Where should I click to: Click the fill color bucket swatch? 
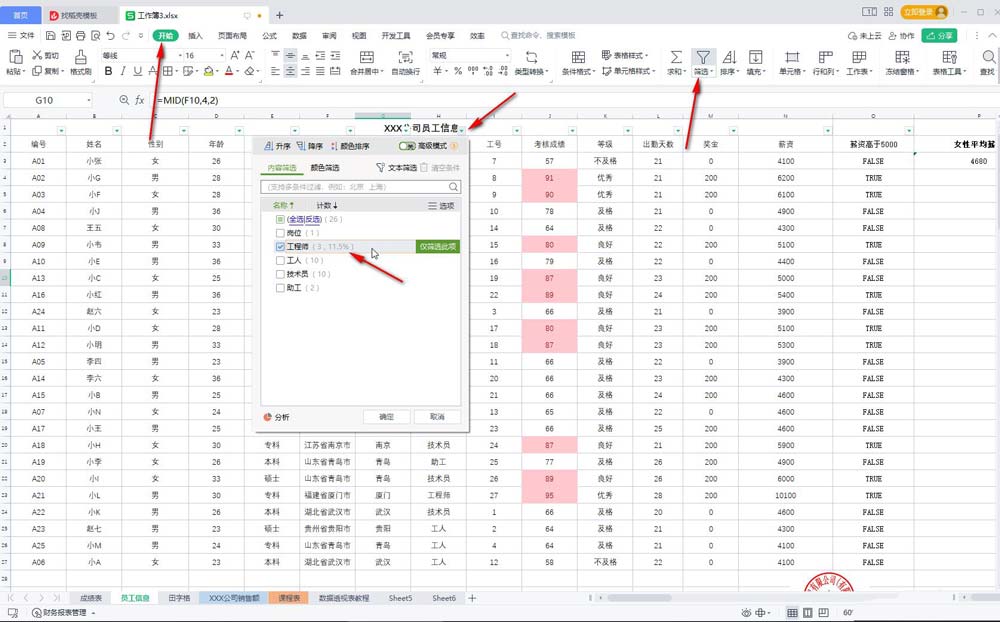coord(209,71)
